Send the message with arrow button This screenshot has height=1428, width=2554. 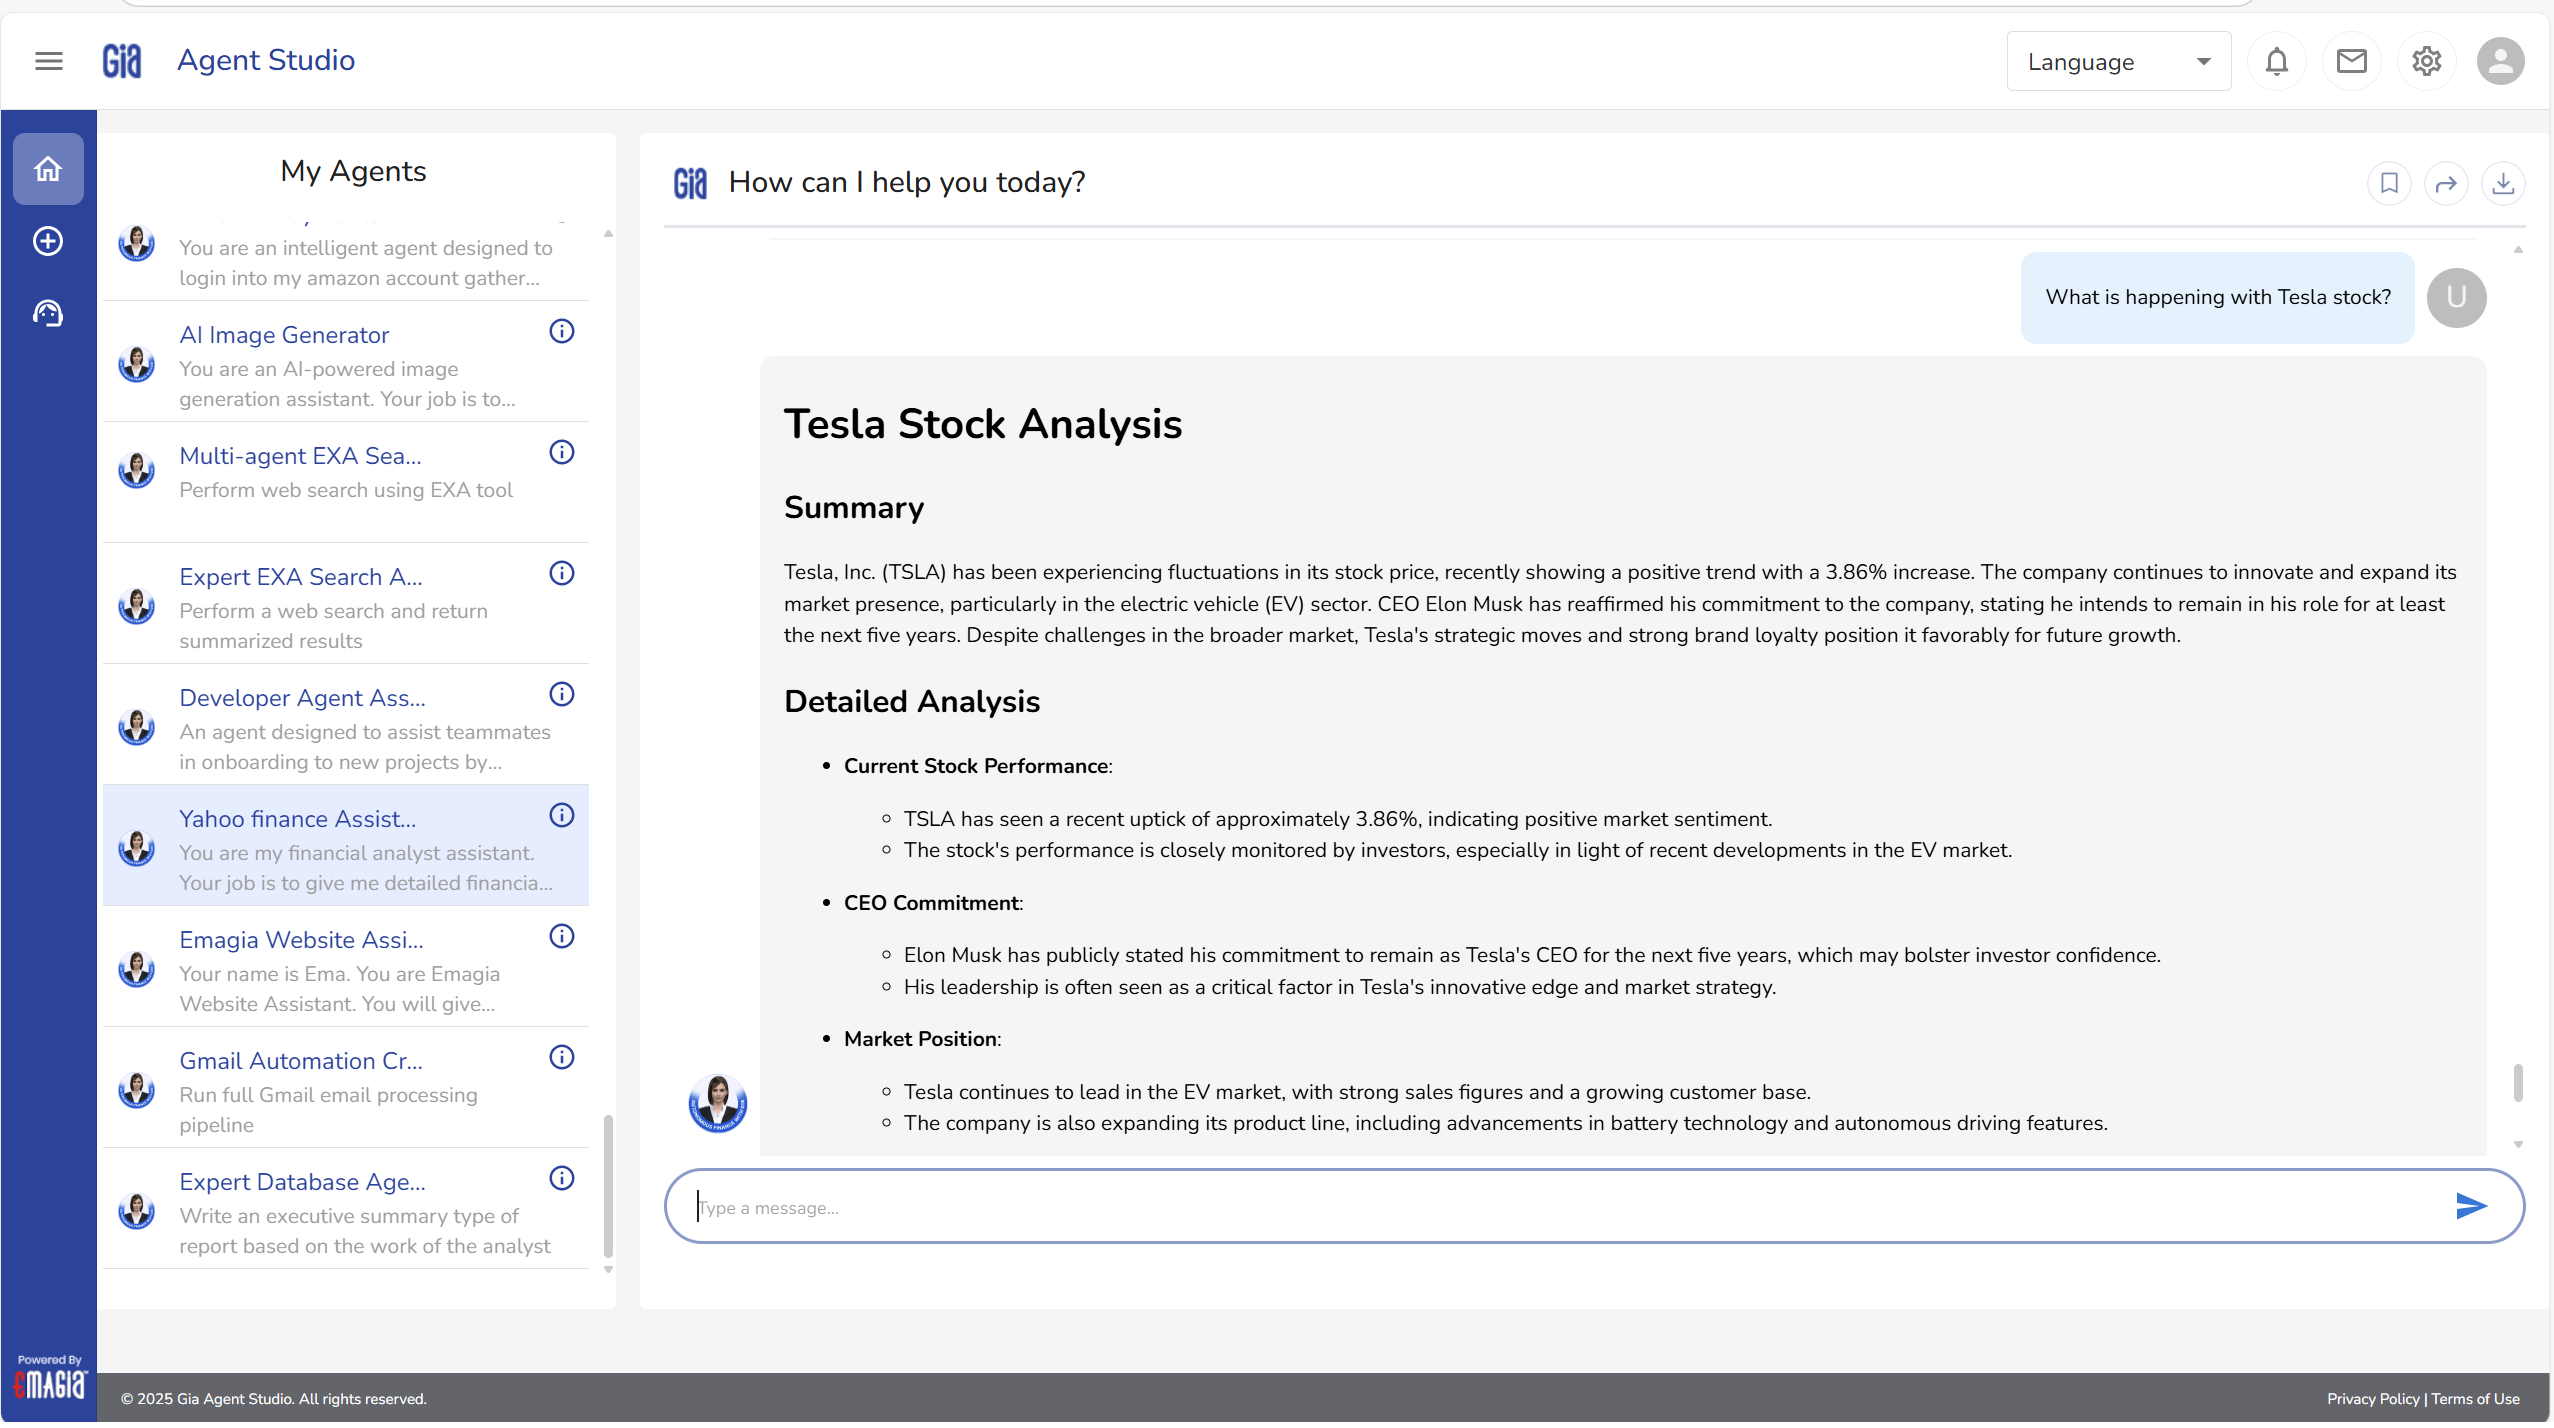(2470, 1206)
